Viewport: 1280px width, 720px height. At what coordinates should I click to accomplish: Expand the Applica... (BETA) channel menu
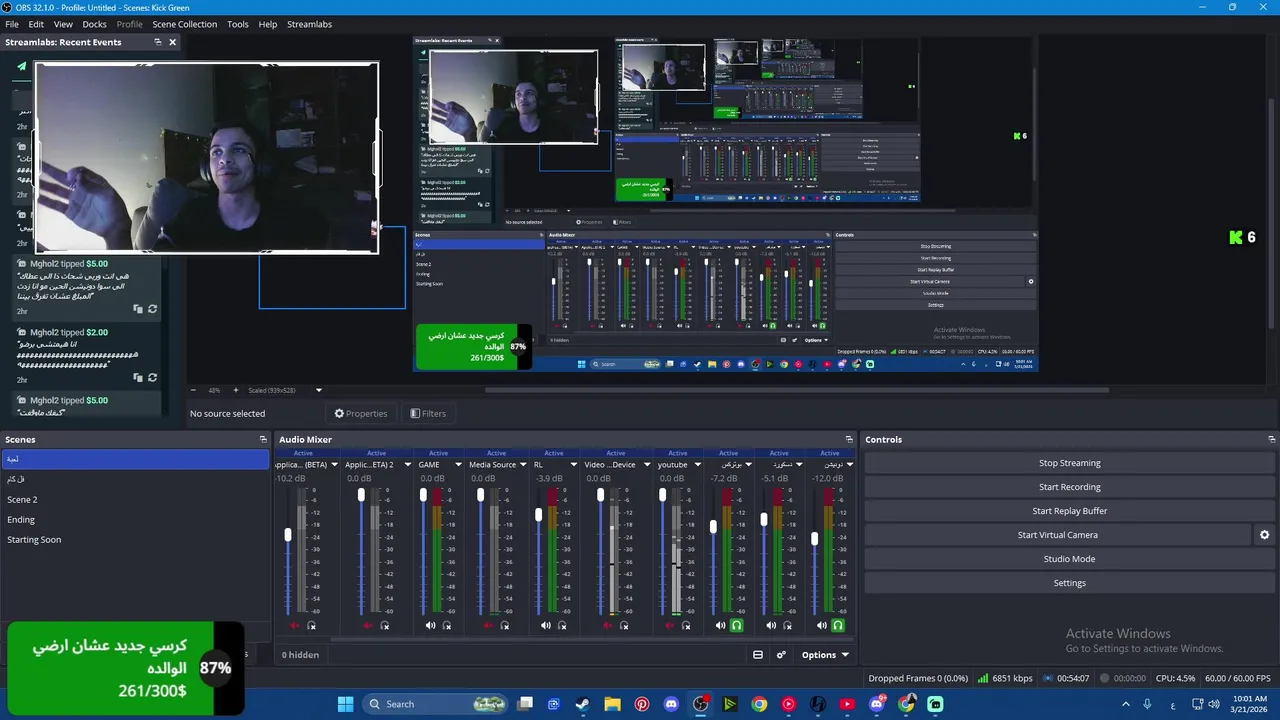[x=334, y=465]
